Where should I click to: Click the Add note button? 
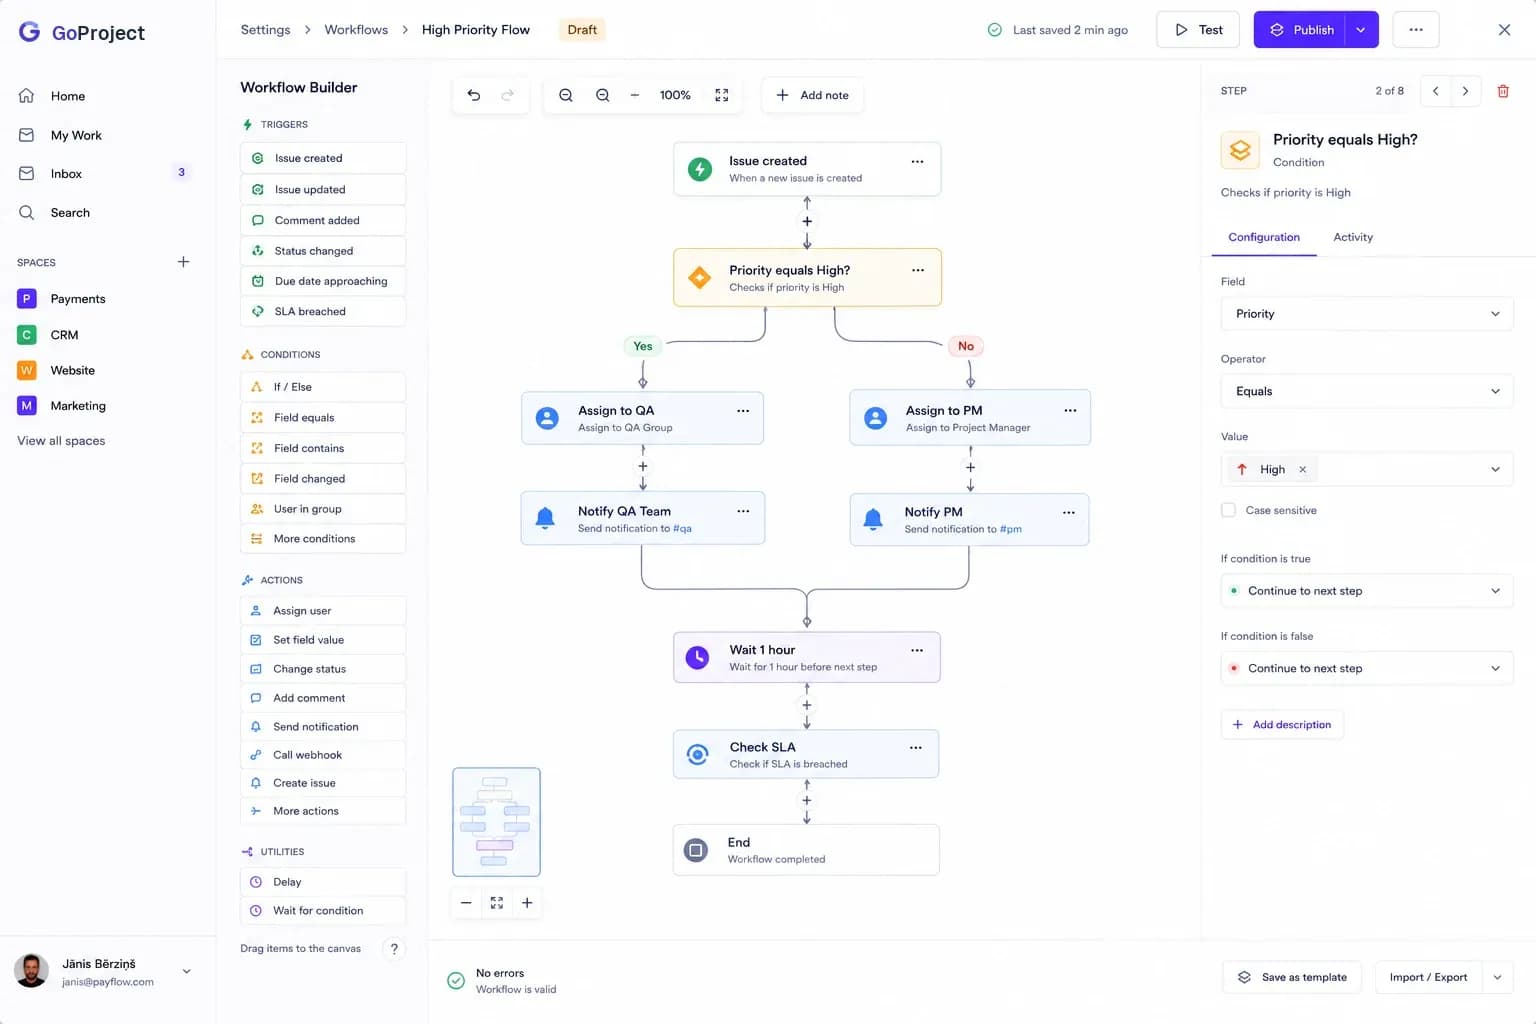pos(812,95)
